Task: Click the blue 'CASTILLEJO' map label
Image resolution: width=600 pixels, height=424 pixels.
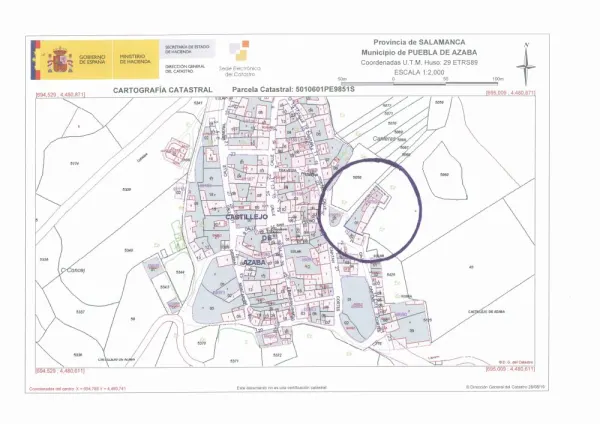Action: click(246, 217)
